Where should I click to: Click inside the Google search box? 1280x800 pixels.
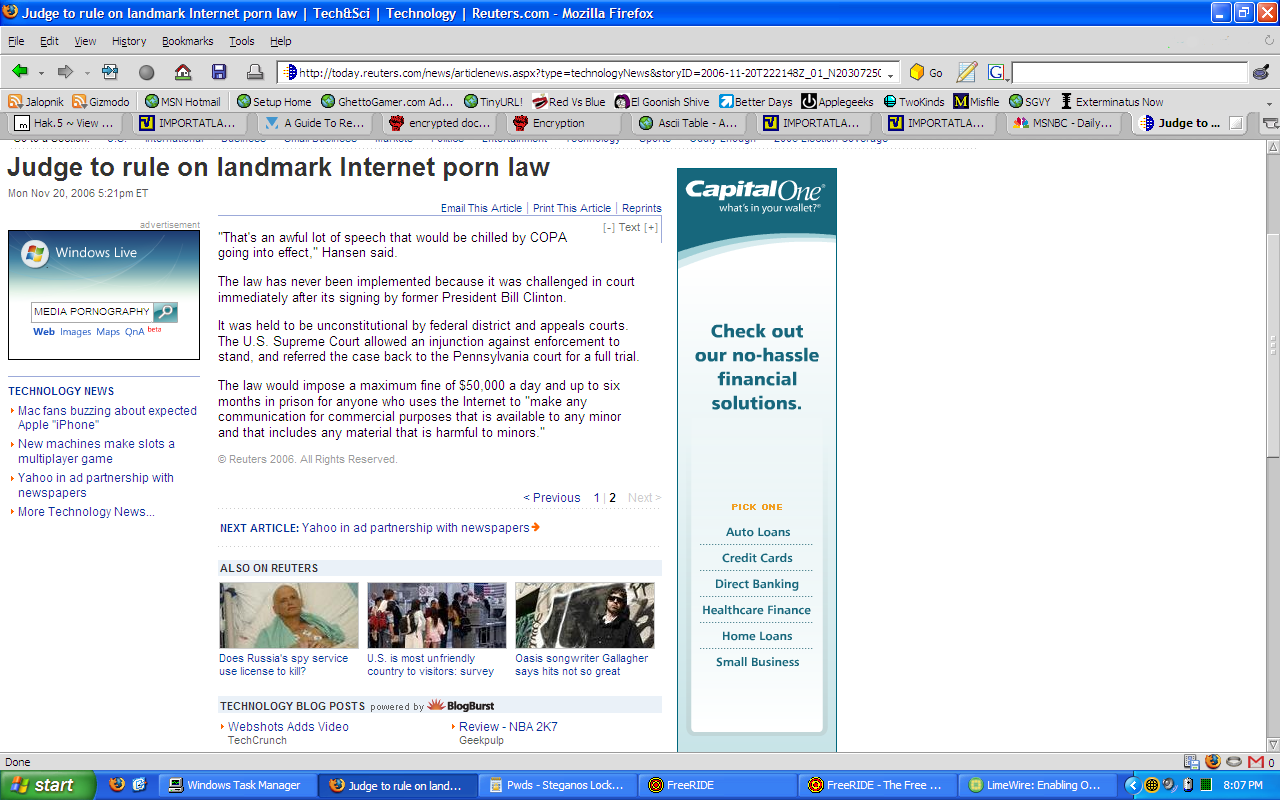(1130, 72)
